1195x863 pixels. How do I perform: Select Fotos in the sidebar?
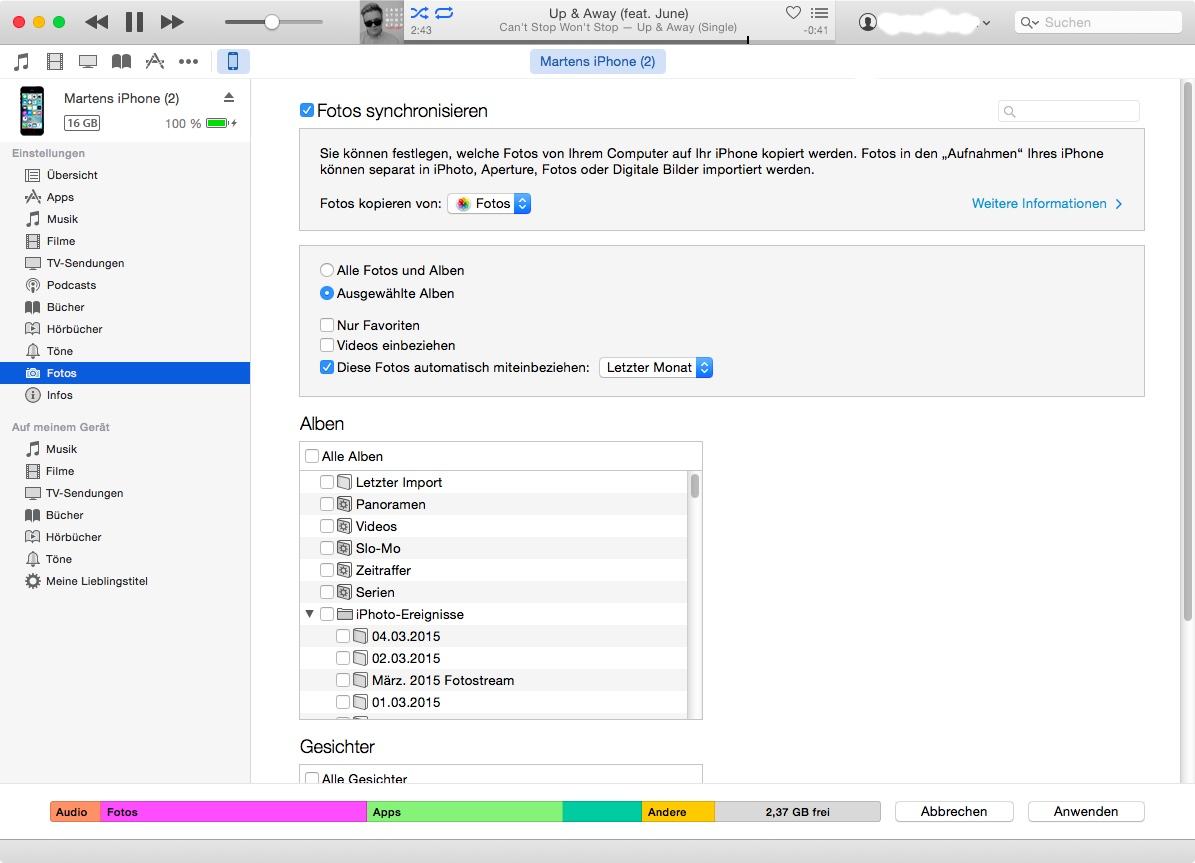click(125, 373)
